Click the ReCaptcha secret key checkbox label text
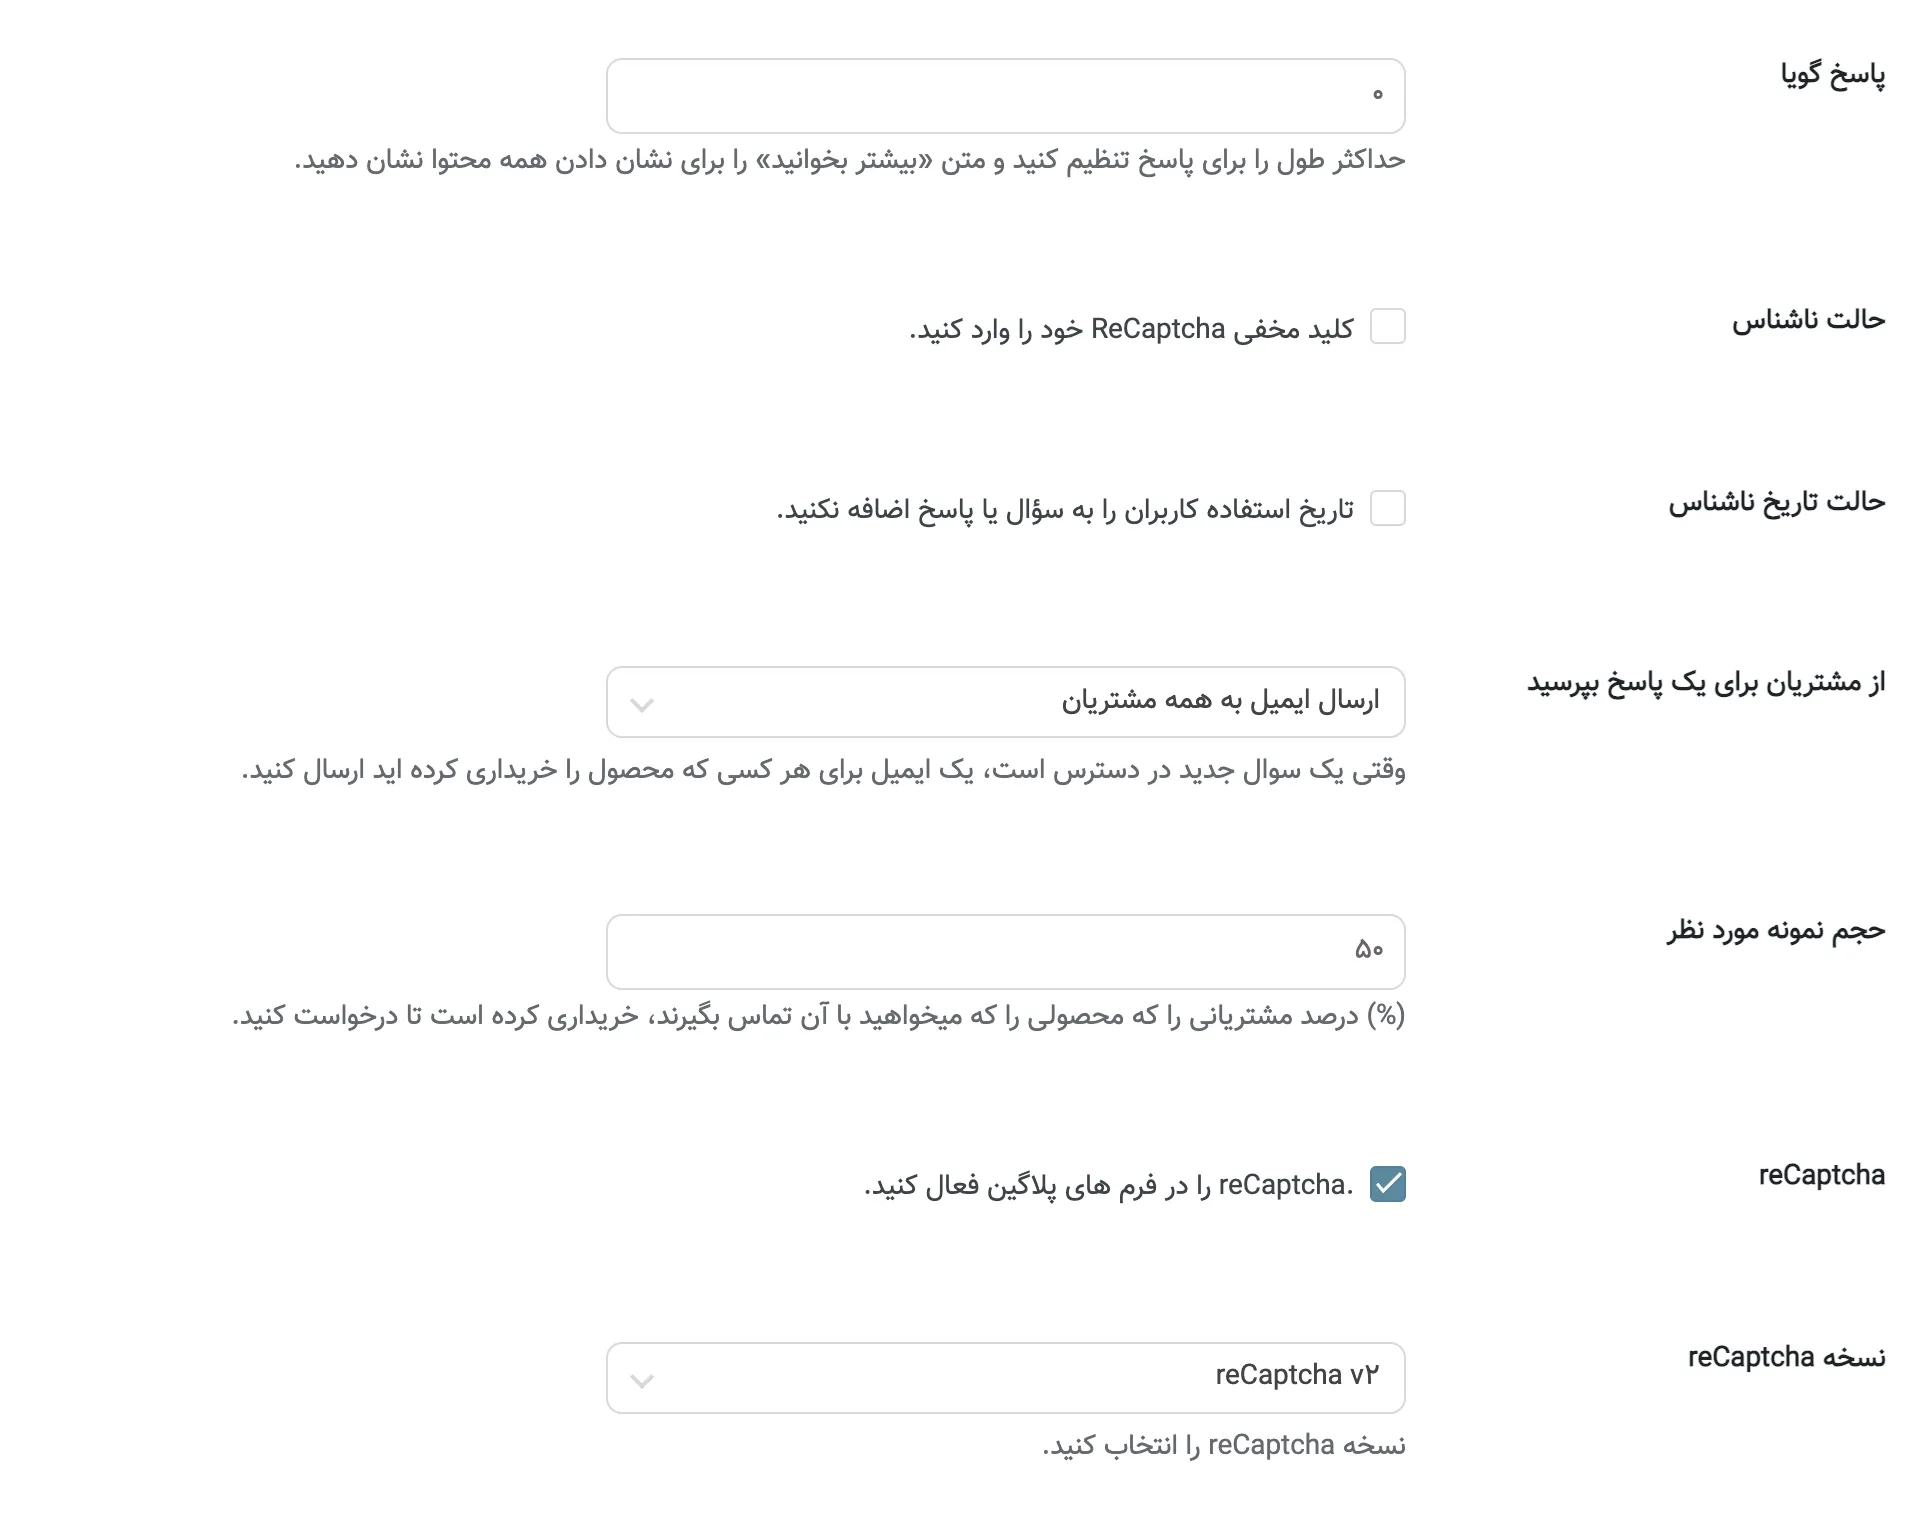This screenshot has height=1520, width=1924. point(1131,329)
